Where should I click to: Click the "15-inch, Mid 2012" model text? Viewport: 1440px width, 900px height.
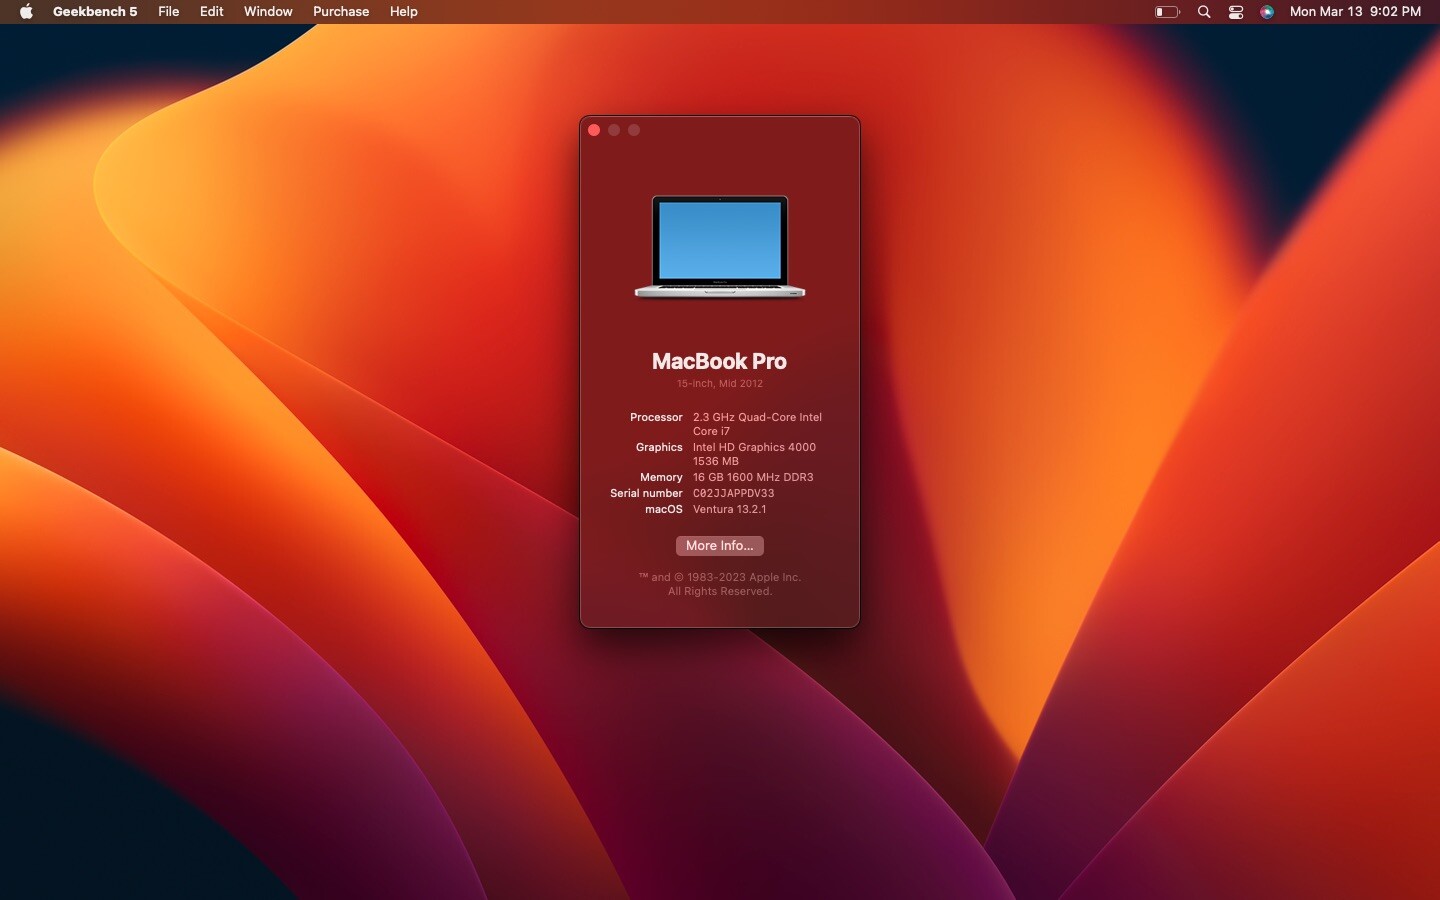coord(720,384)
